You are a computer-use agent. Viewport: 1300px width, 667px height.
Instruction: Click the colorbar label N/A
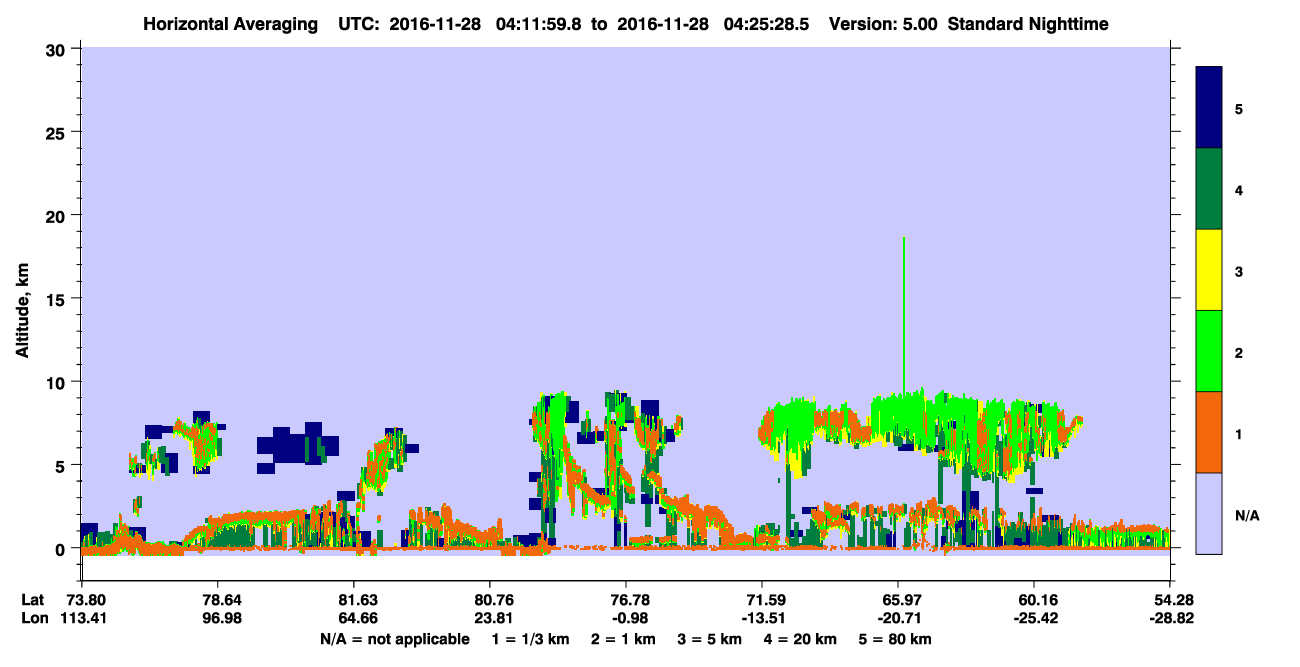[1246, 515]
